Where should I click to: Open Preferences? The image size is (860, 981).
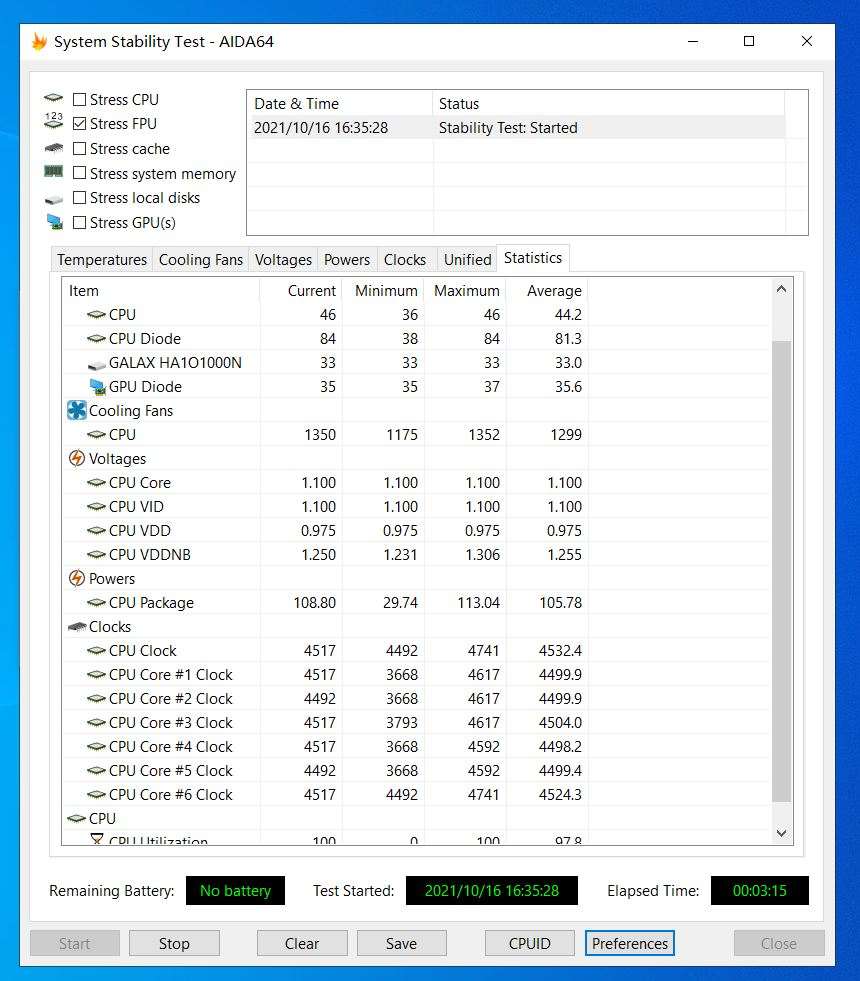[x=630, y=943]
